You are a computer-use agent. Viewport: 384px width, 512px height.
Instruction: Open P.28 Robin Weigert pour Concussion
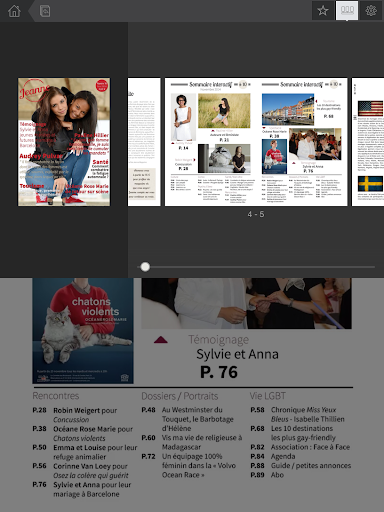[x=75, y=415]
